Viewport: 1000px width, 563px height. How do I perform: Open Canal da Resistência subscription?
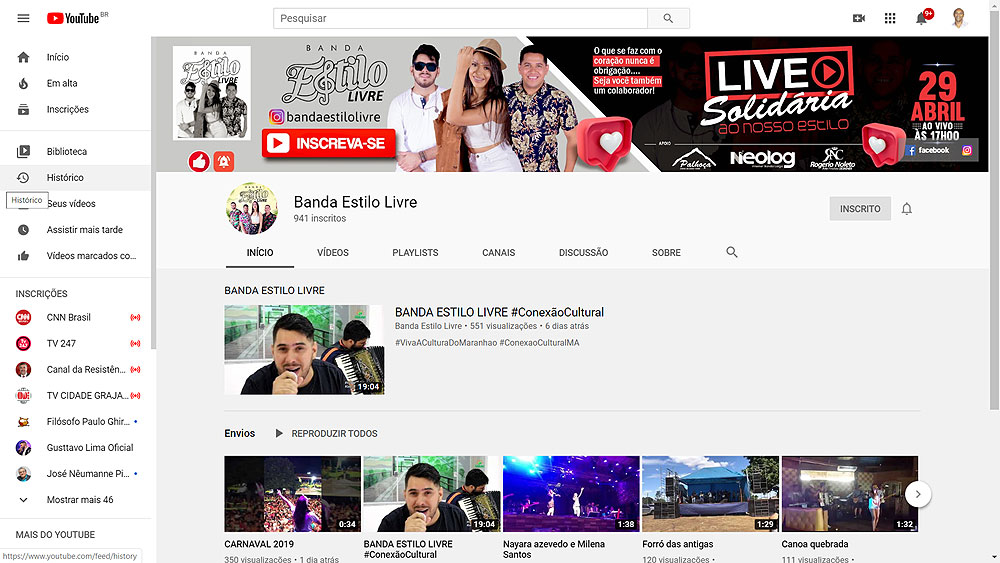(x=75, y=369)
